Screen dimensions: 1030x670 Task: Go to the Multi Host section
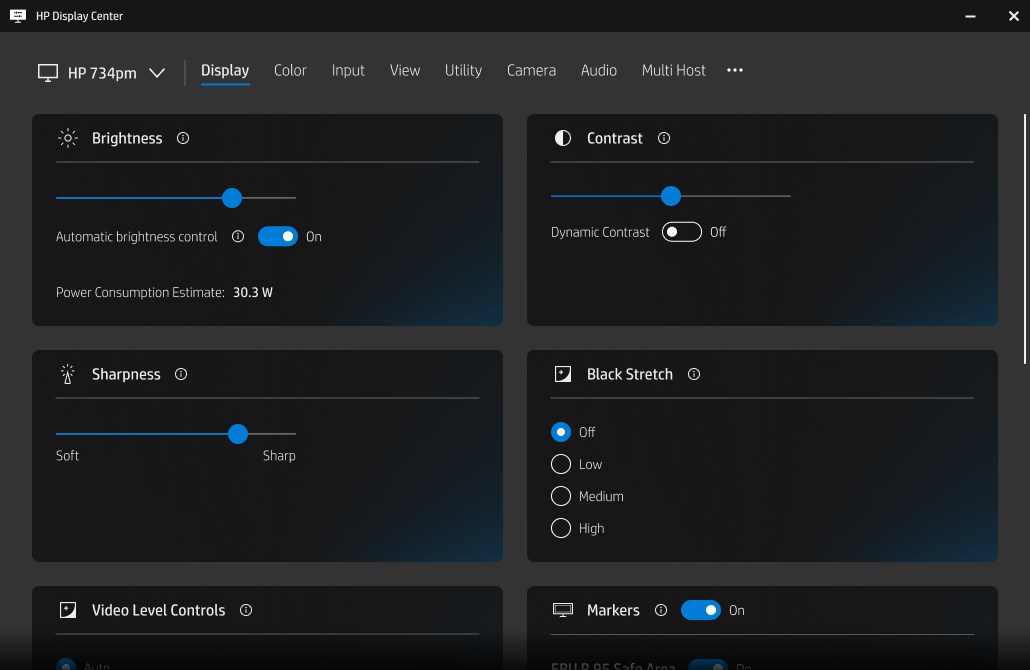(x=673, y=70)
